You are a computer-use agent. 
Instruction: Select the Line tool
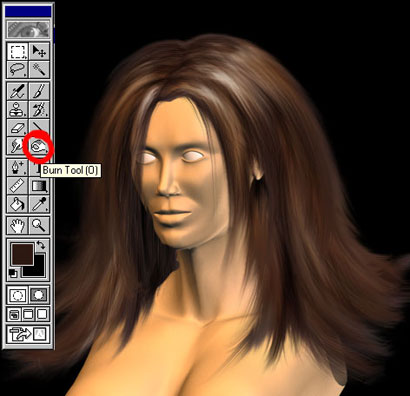click(x=39, y=128)
